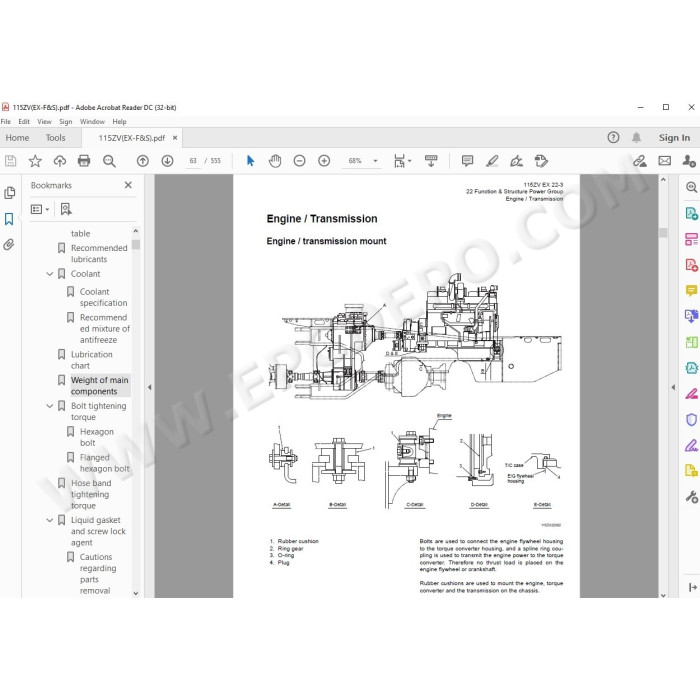Open Coolant specification bookmark
This screenshot has height=700, width=700.
104,297
